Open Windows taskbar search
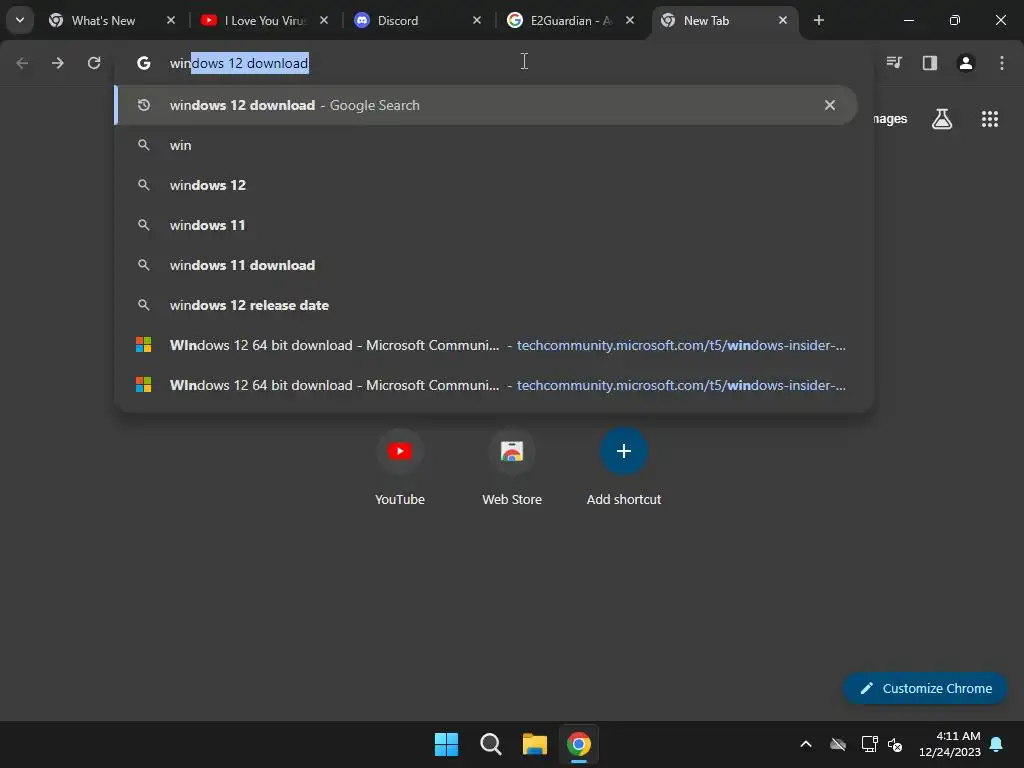The image size is (1024, 768). click(x=490, y=744)
